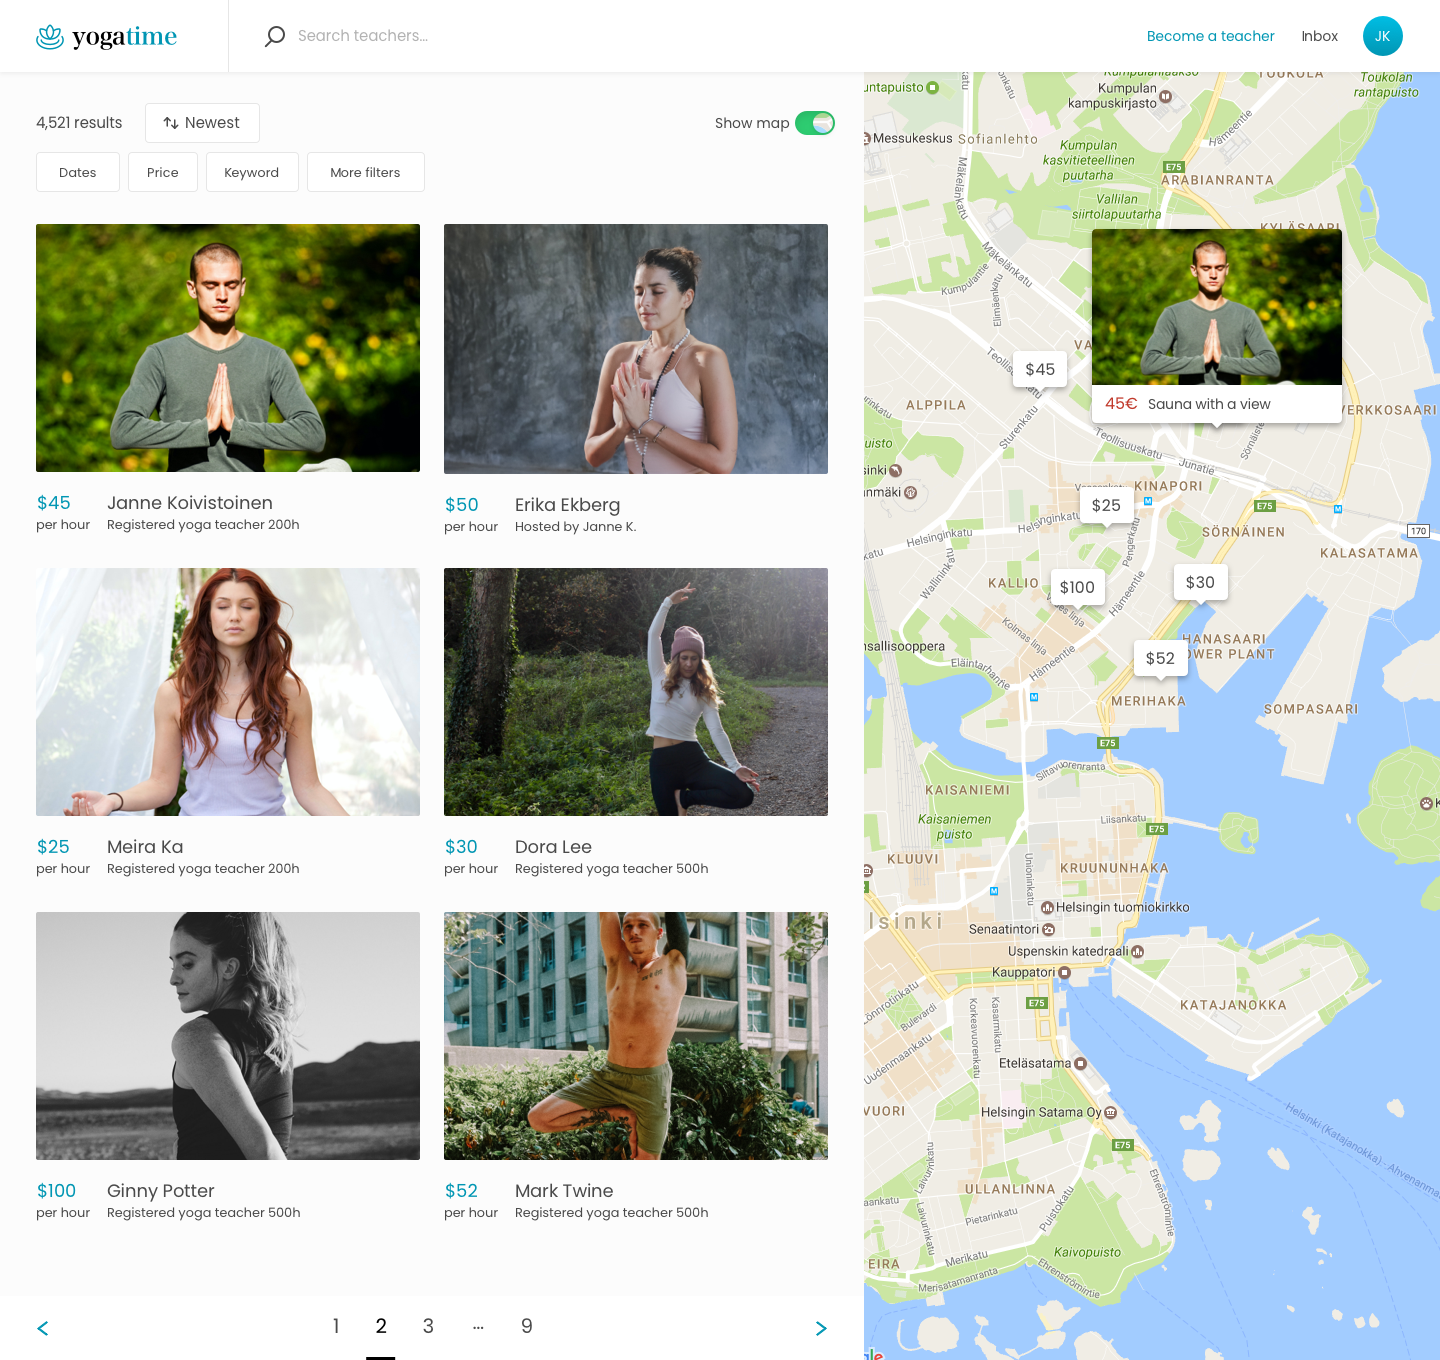Click the $30 map price marker
The image size is (1440, 1360).
(1200, 581)
